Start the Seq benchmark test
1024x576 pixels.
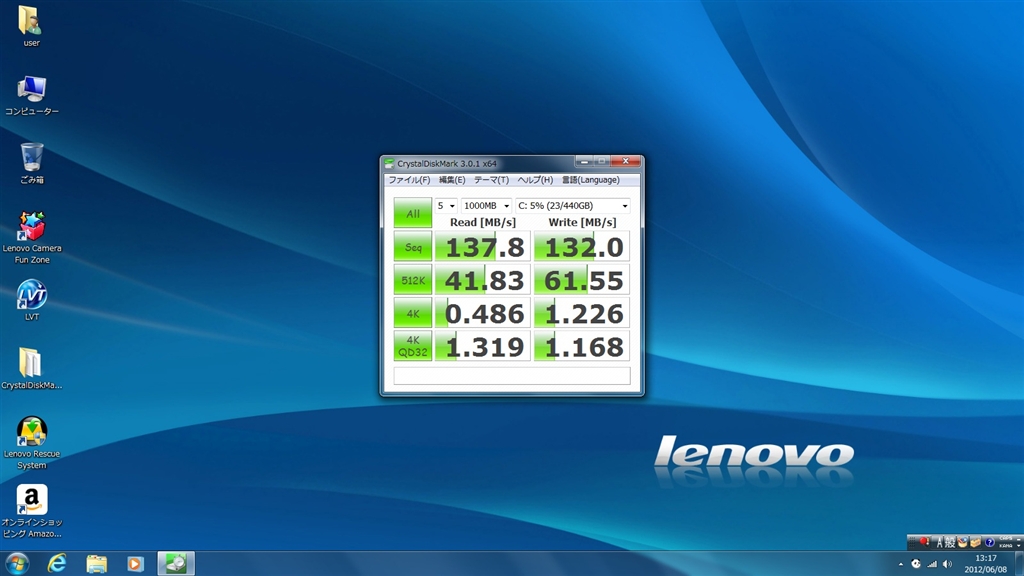(x=413, y=247)
